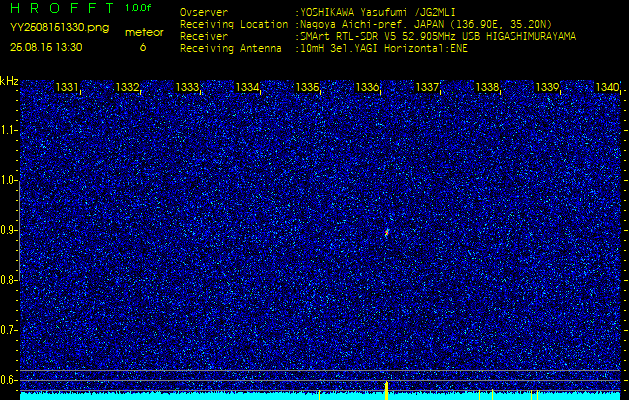
Task: Click the 1340 time label
Action: [607, 87]
